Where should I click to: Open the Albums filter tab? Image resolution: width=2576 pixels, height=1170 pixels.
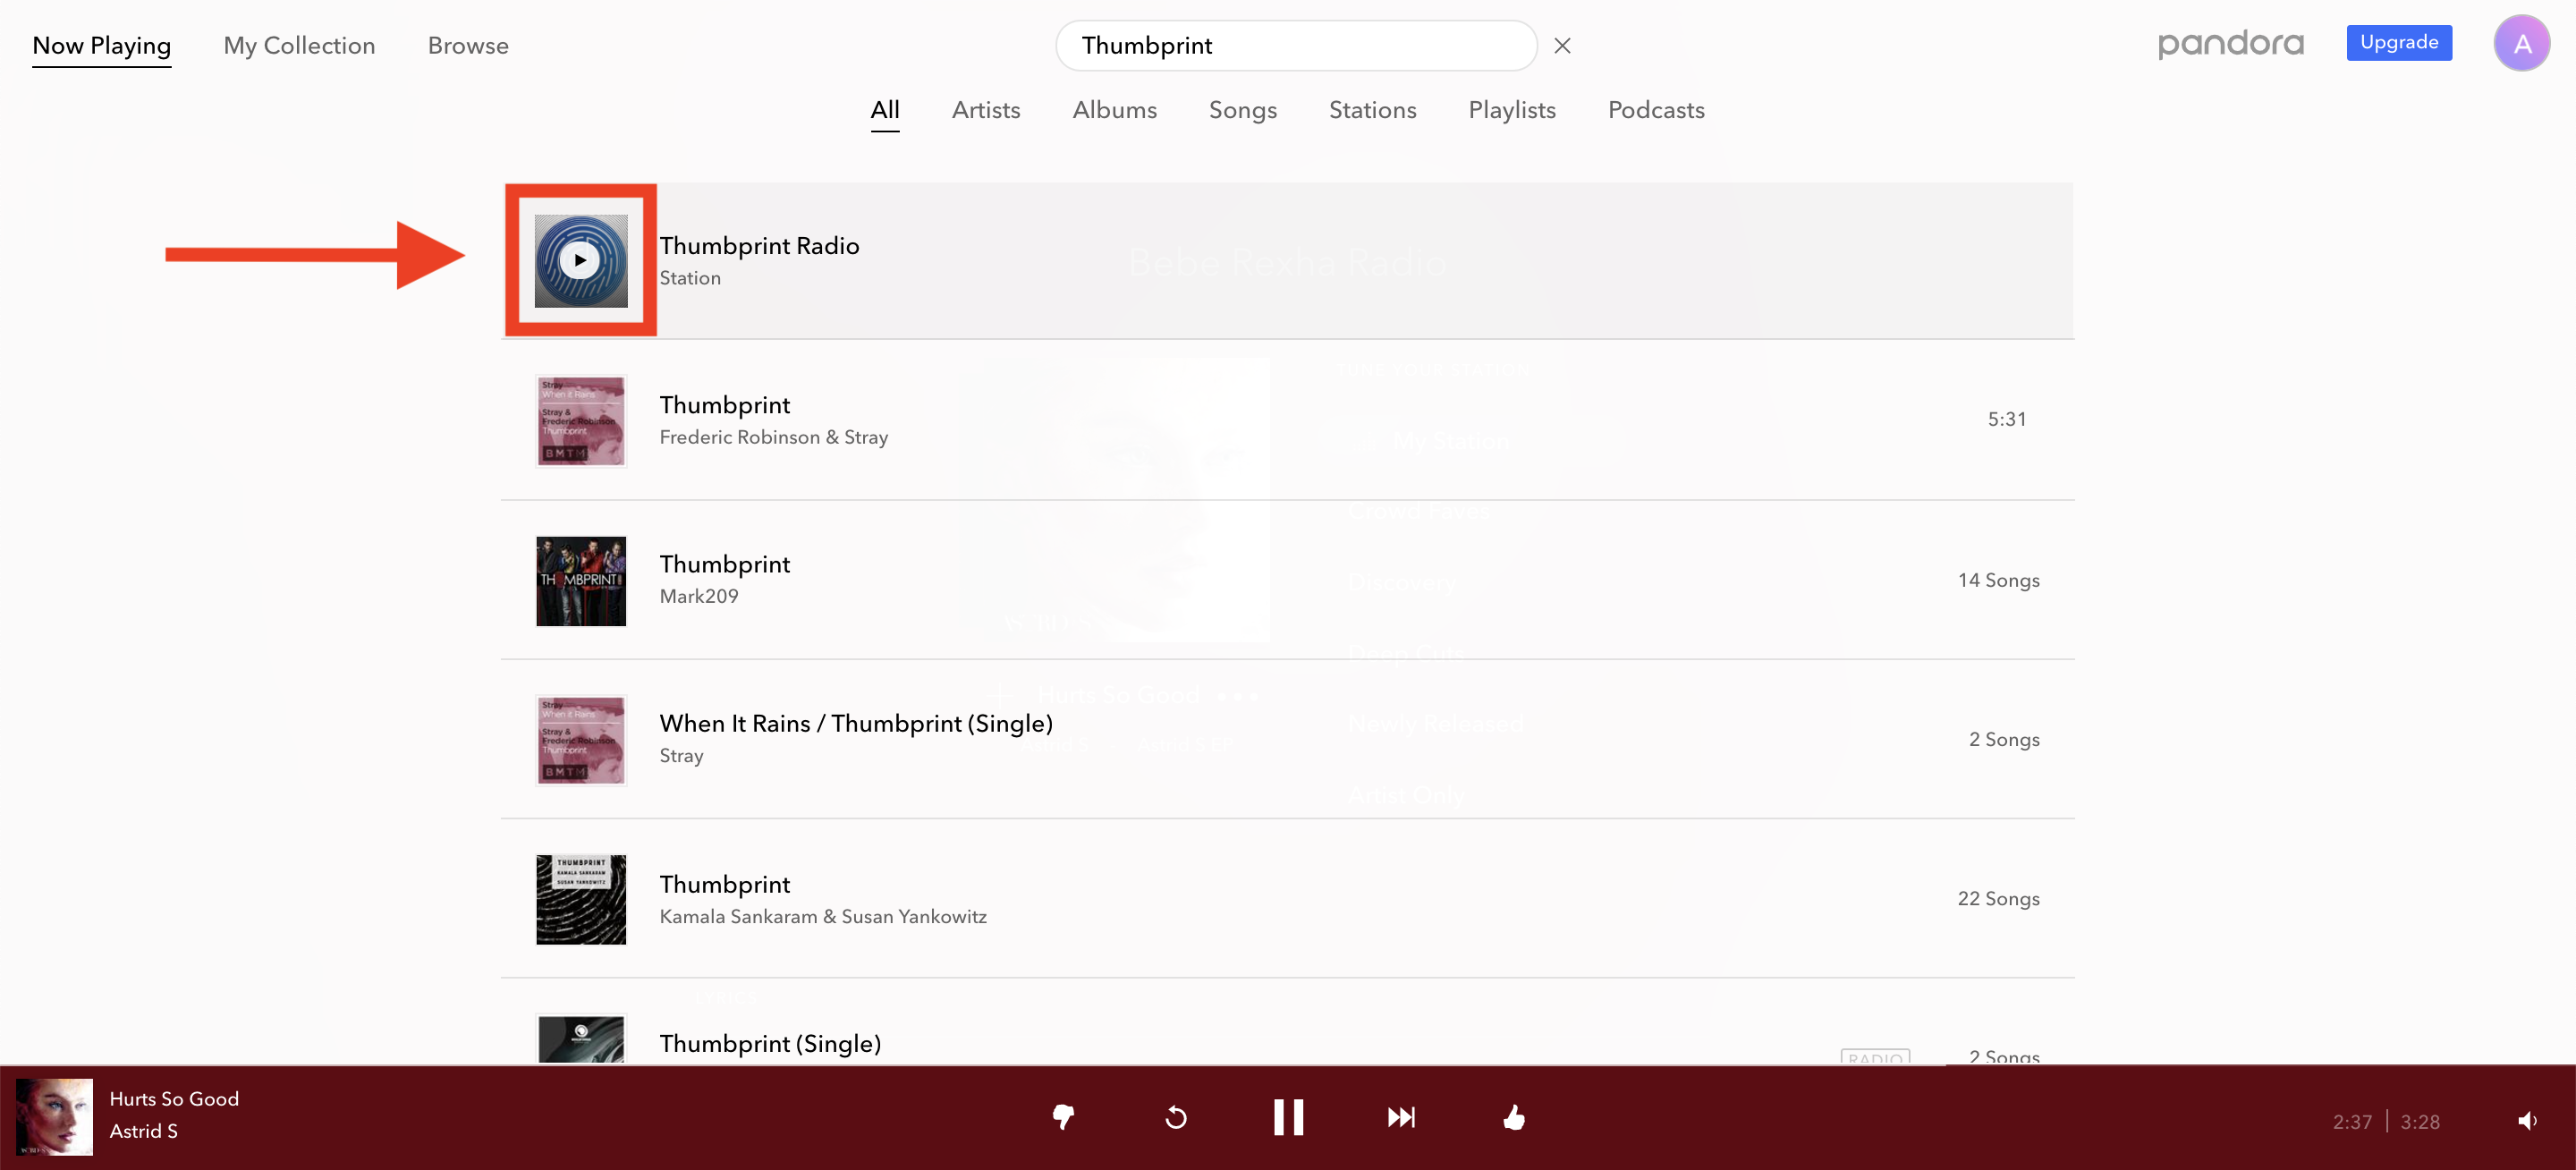[1114, 110]
